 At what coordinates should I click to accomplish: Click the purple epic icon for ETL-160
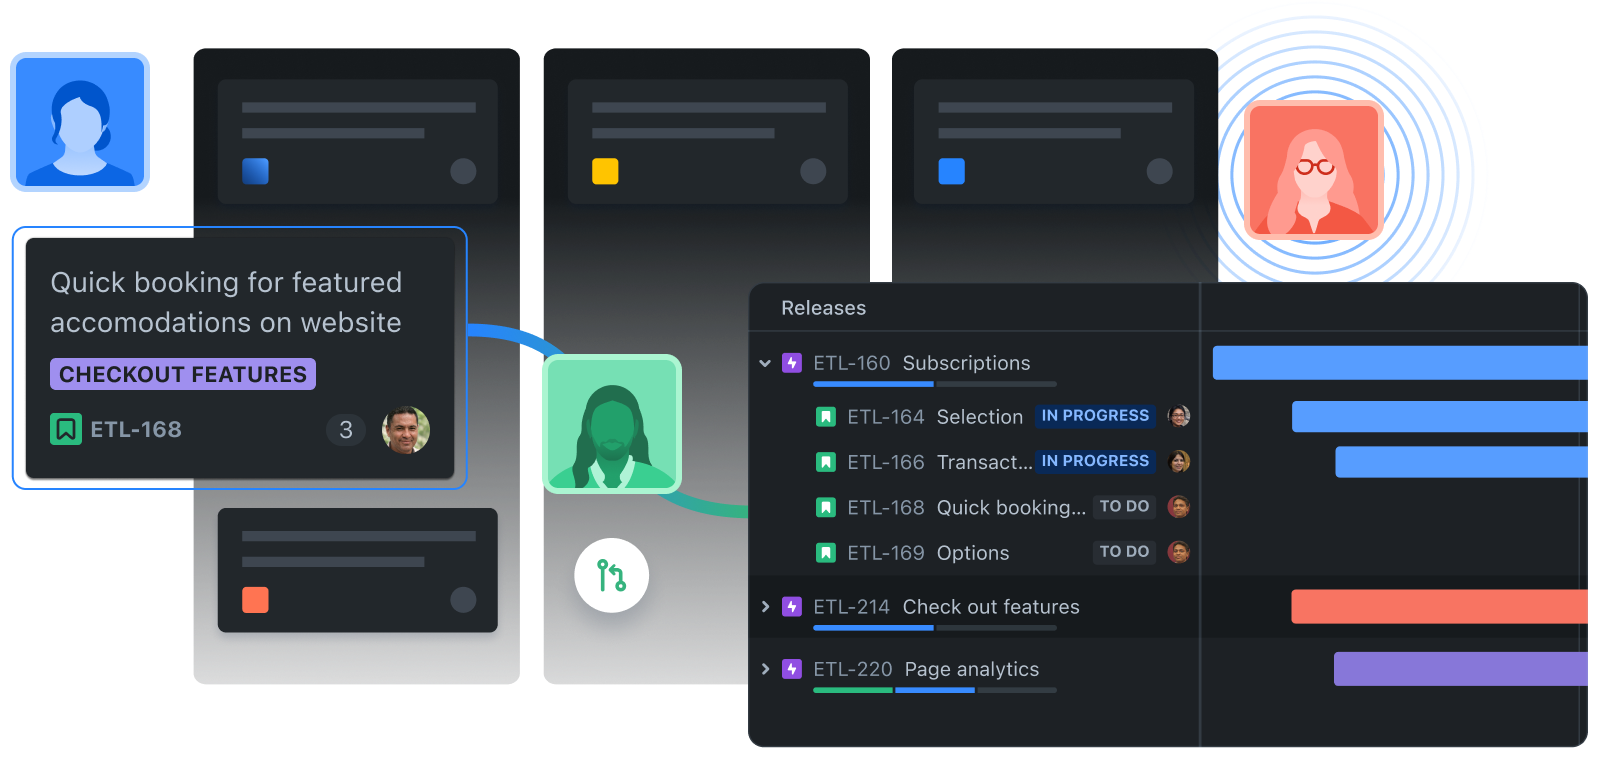(x=792, y=363)
